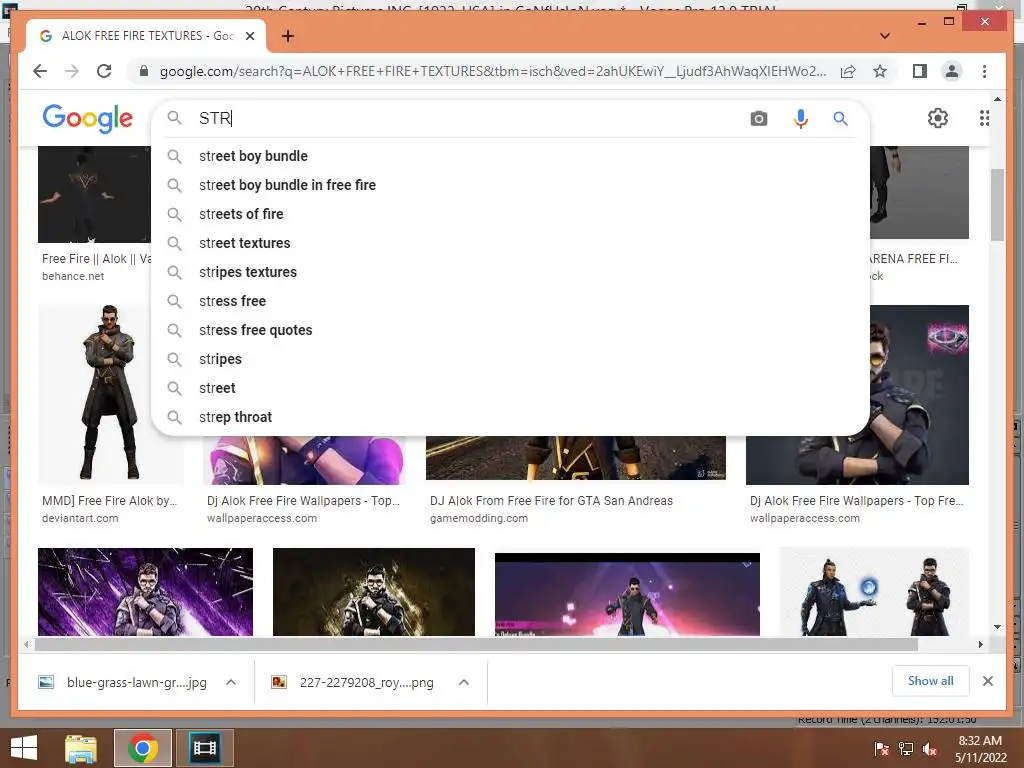Click the horizontal scrollbar
Image resolution: width=1024 pixels, height=768 pixels.
[476, 645]
